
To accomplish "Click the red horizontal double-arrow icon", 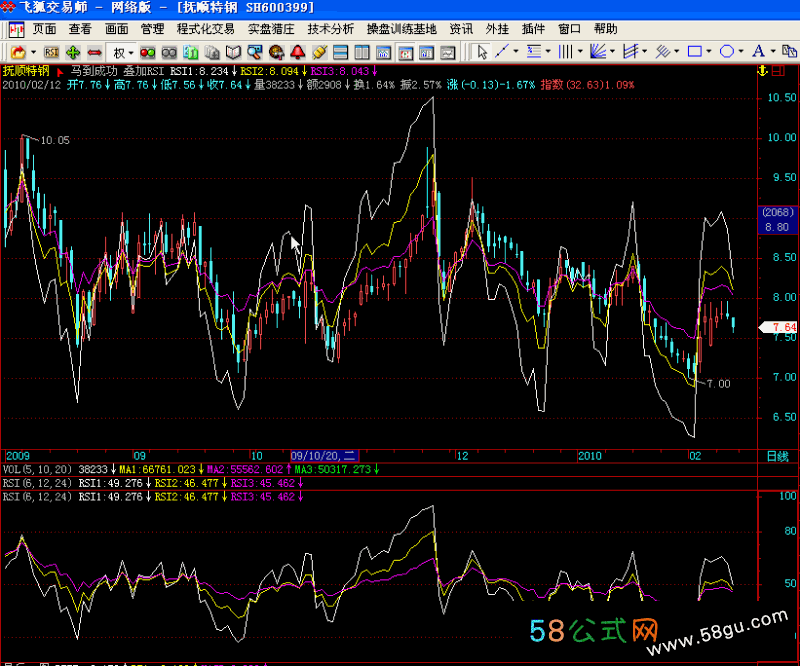I will pos(94,52).
